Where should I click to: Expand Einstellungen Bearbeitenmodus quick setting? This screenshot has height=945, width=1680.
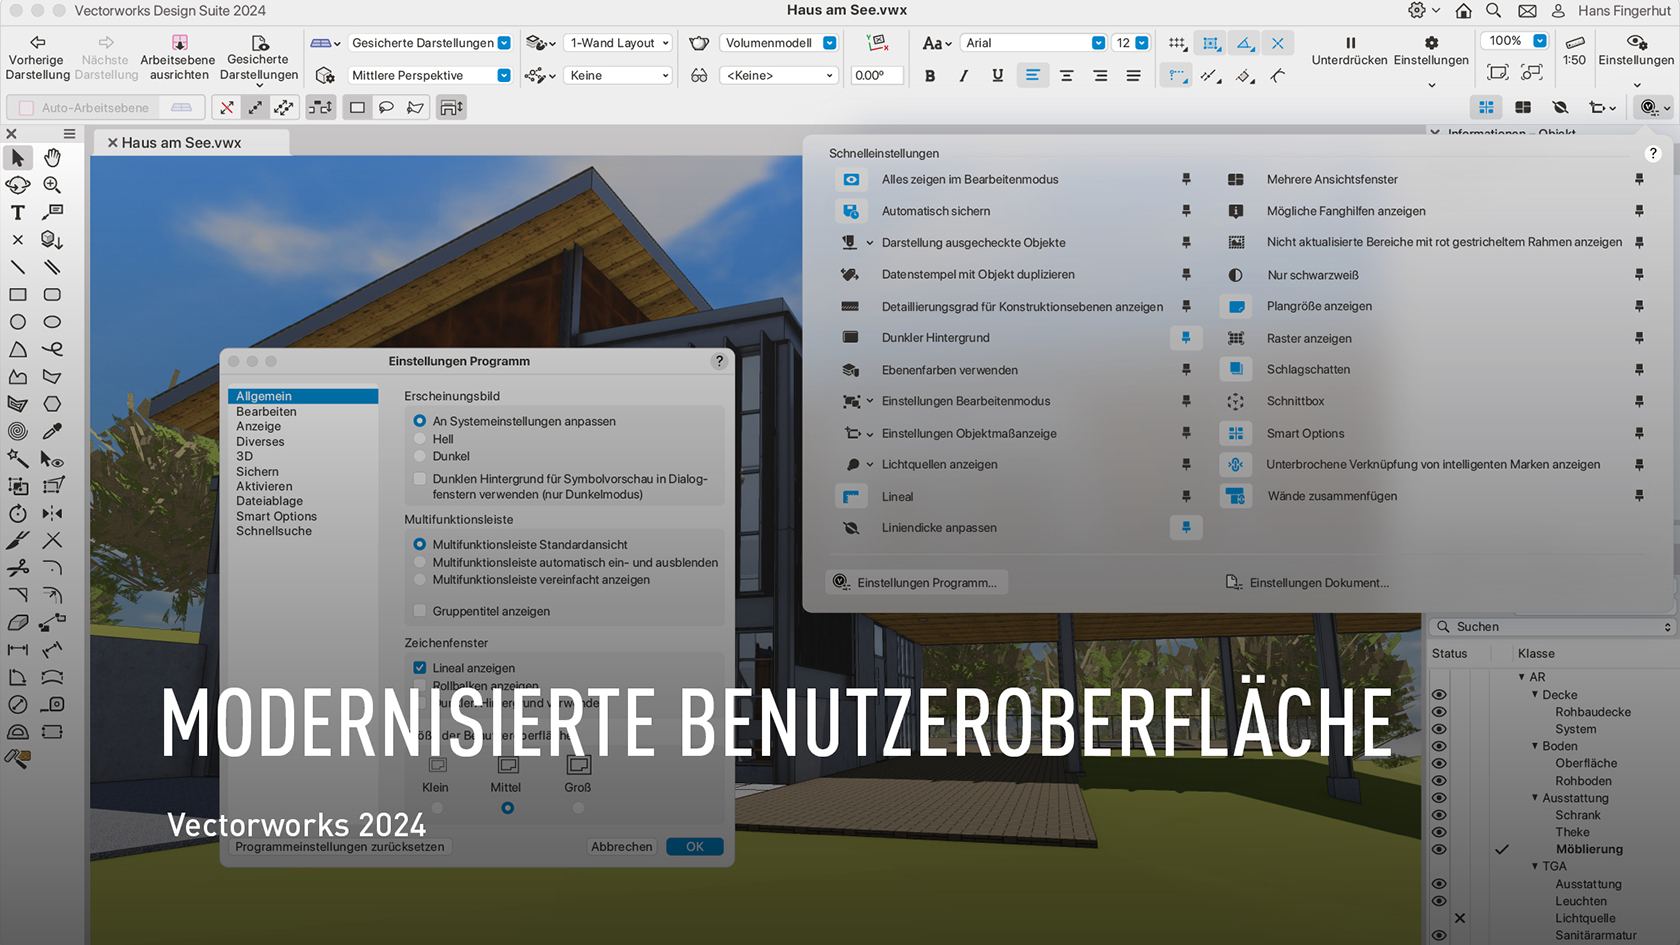pos(869,401)
